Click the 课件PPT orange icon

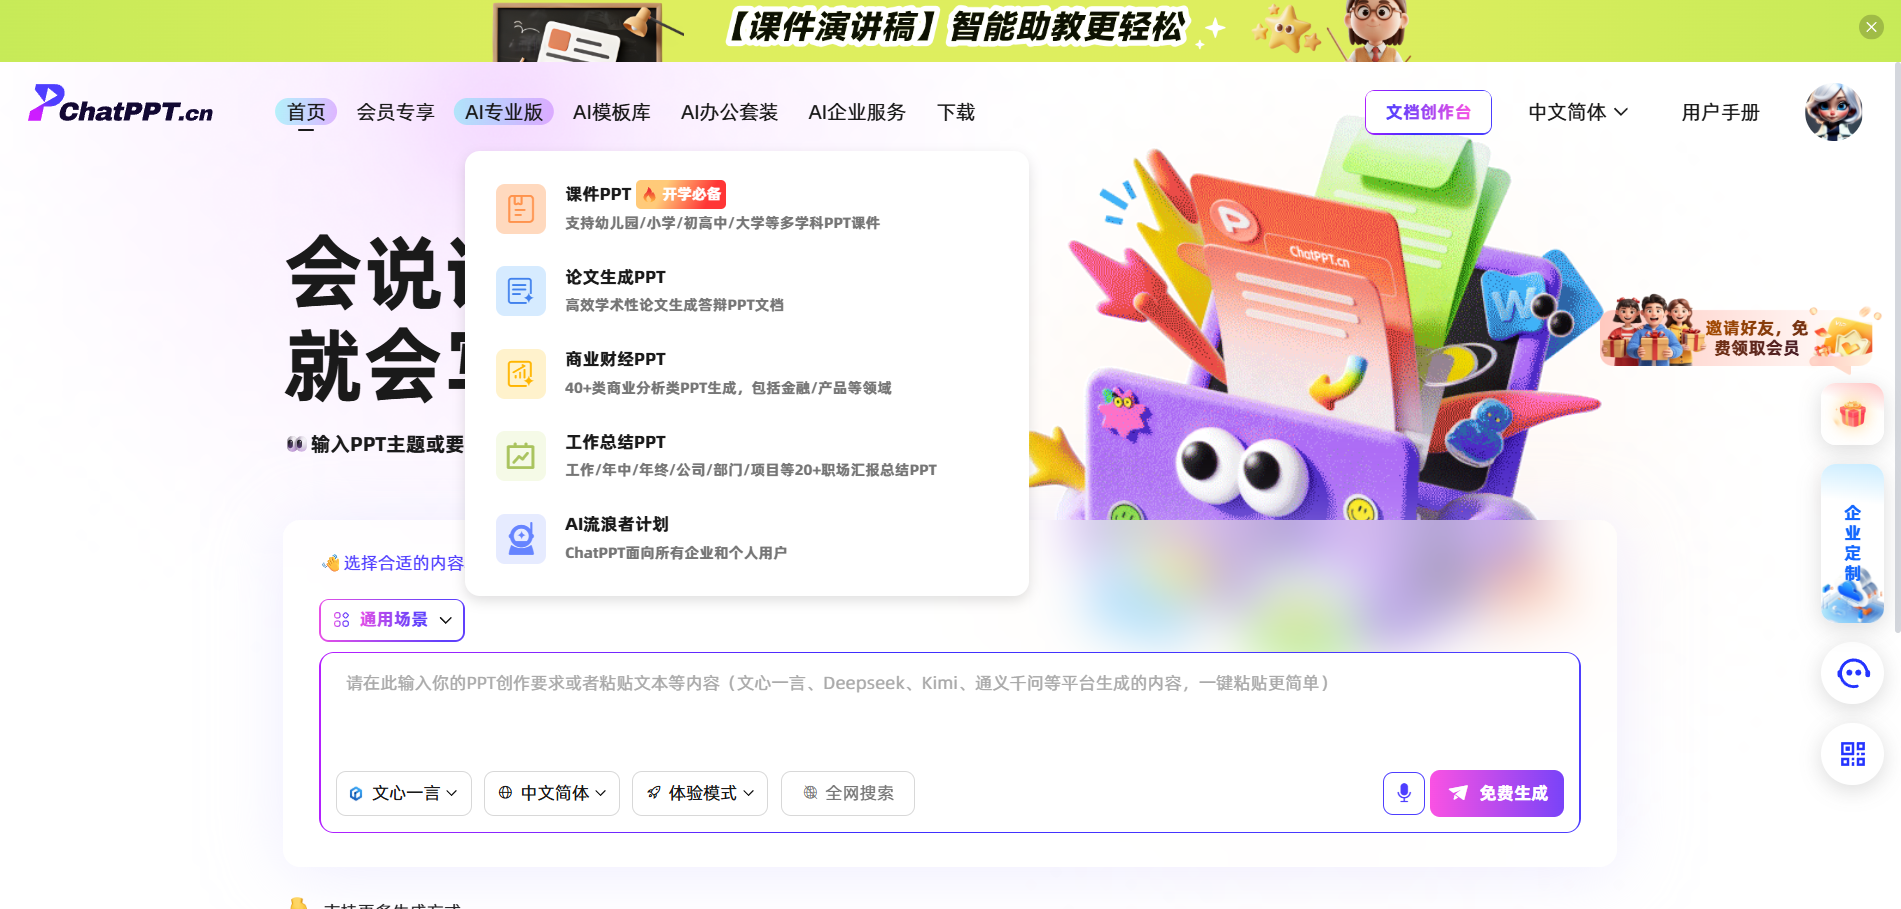[x=520, y=208]
